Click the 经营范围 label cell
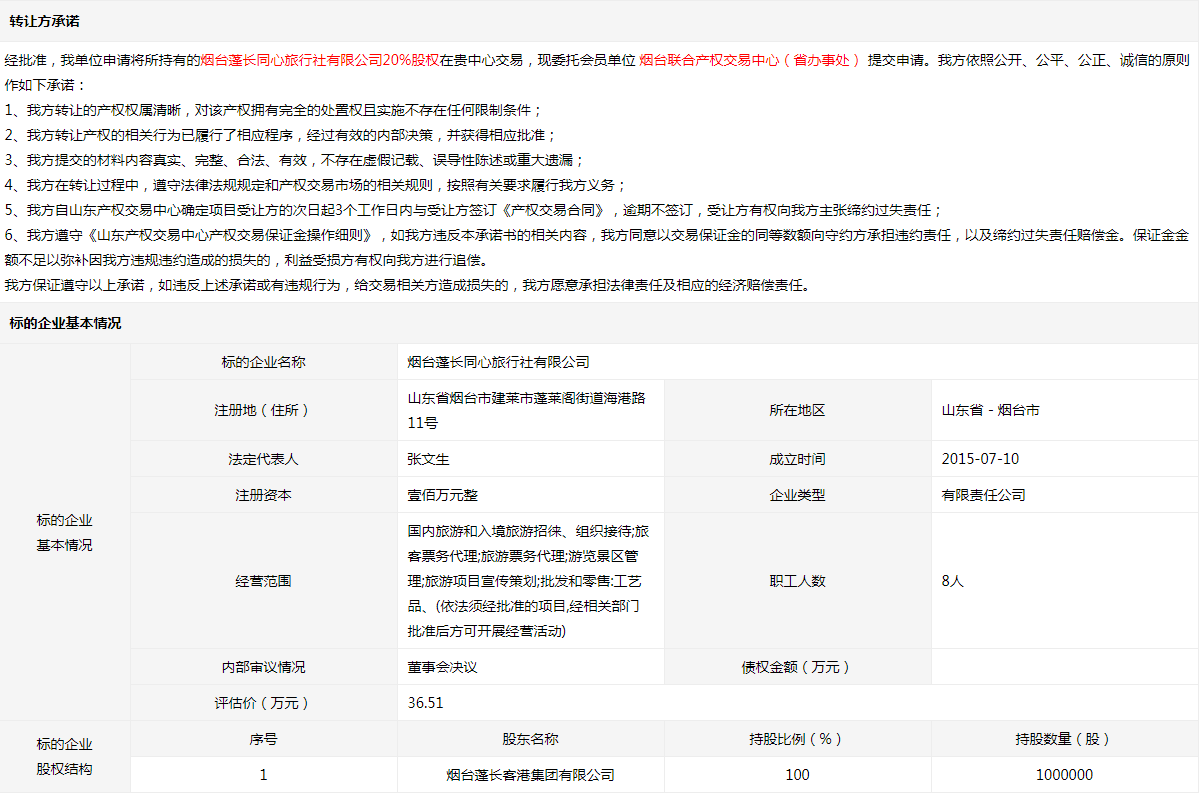The height and width of the screenshot is (793, 1200). point(264,581)
